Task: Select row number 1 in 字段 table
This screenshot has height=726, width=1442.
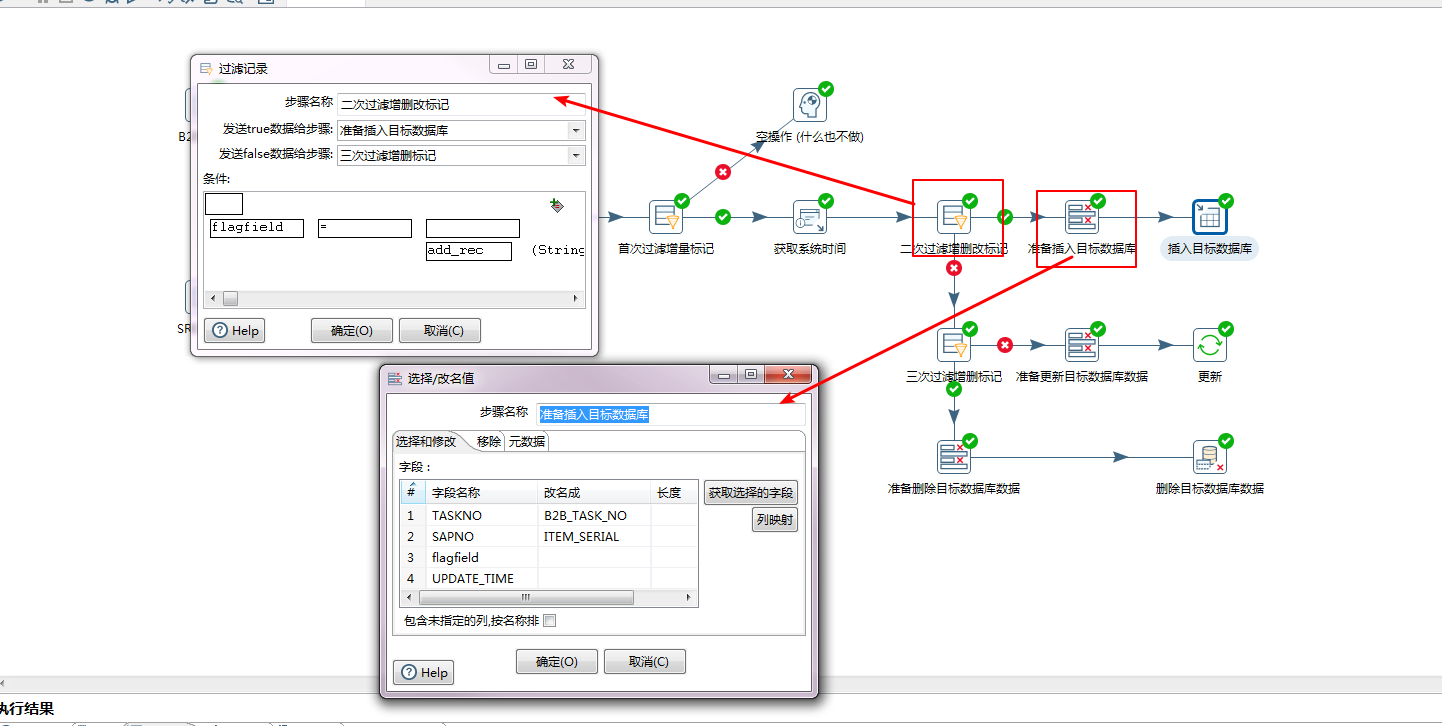Action: 410,516
